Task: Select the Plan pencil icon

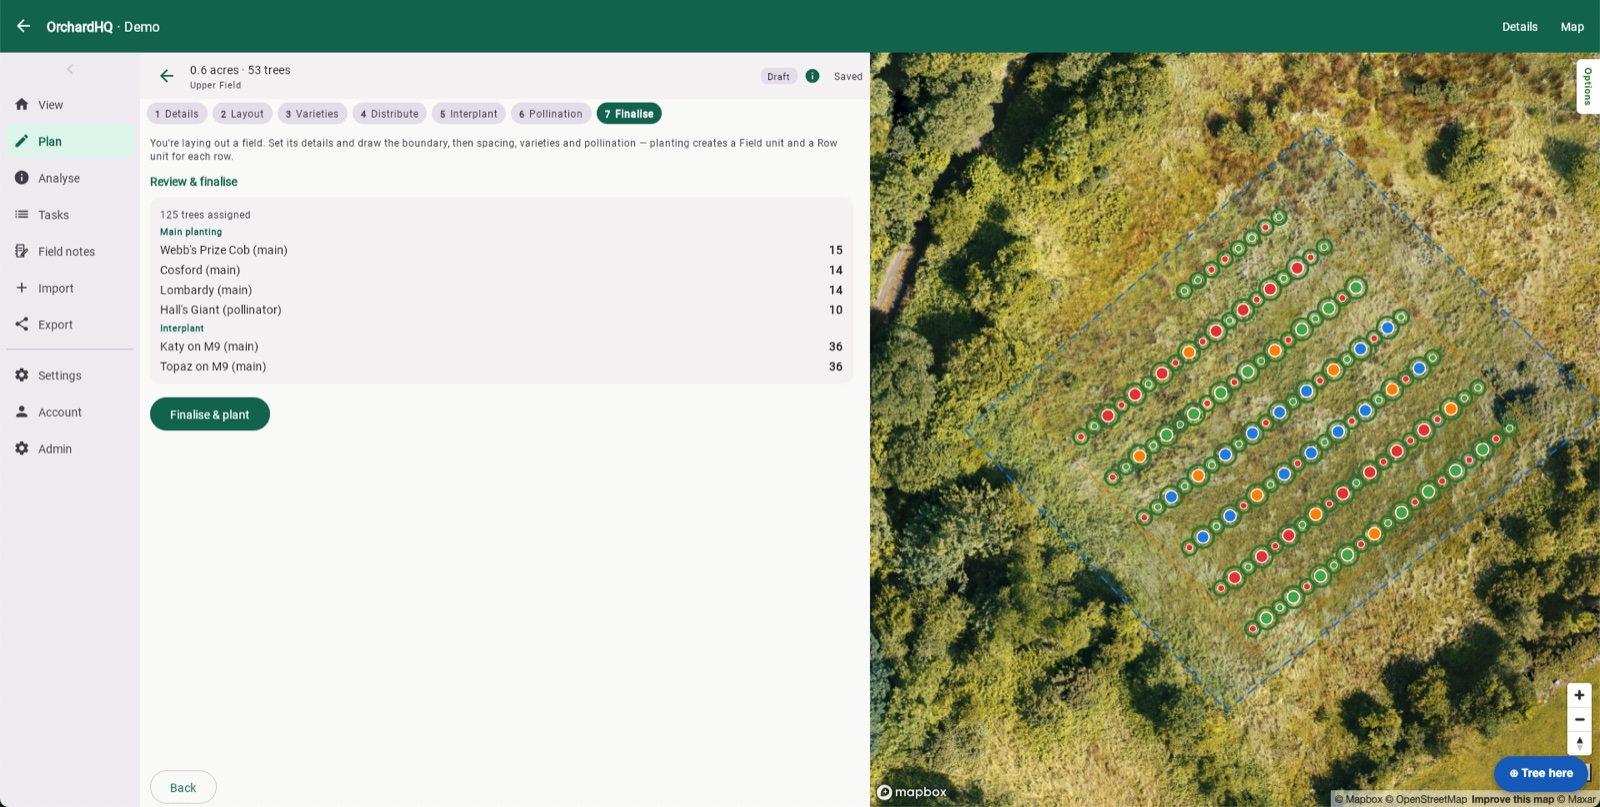Action: 22,141
